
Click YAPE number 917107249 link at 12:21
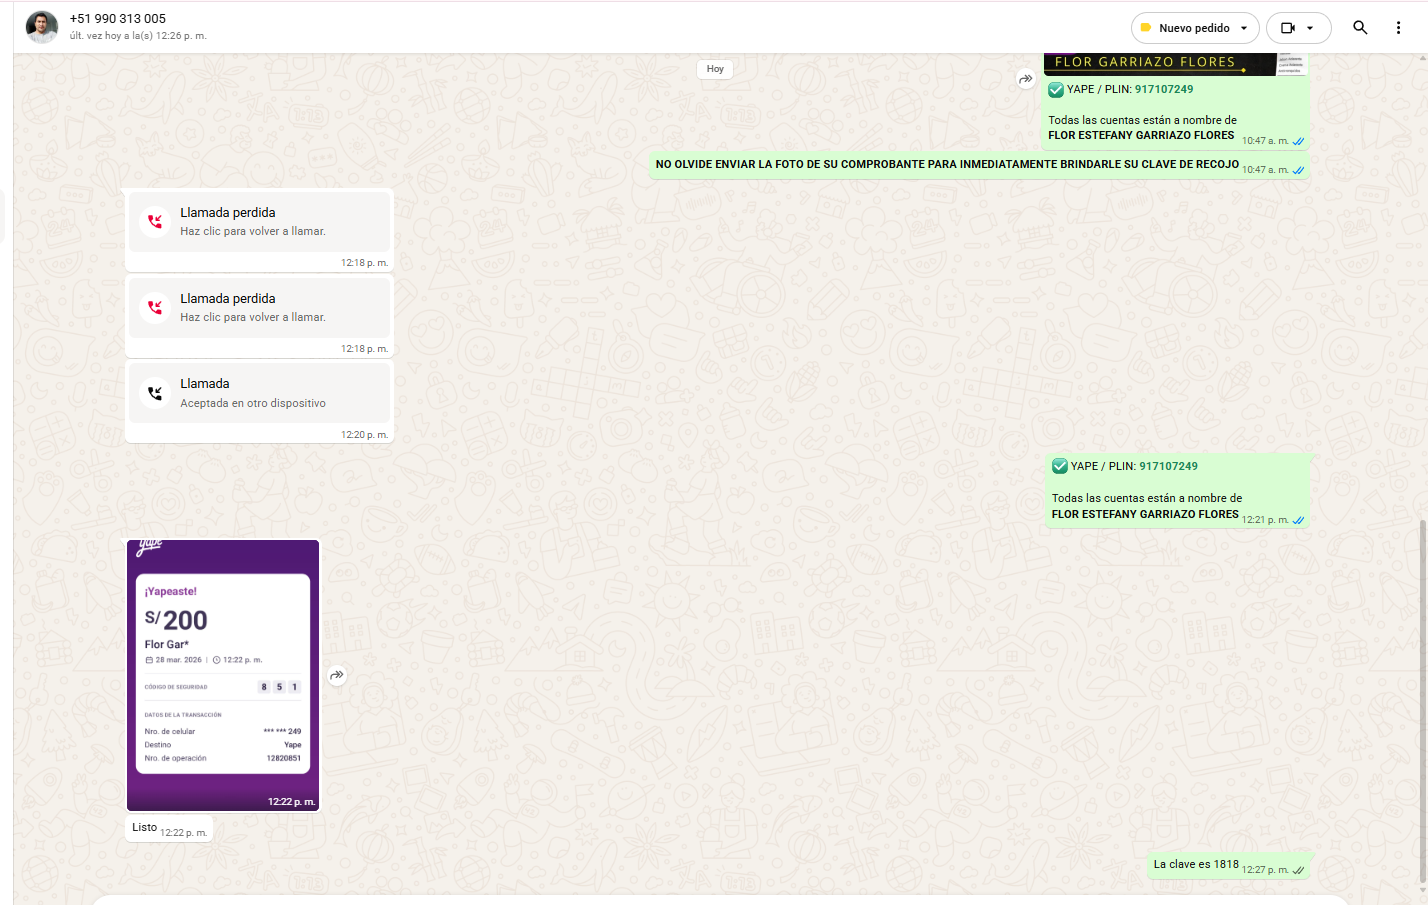(x=1168, y=466)
